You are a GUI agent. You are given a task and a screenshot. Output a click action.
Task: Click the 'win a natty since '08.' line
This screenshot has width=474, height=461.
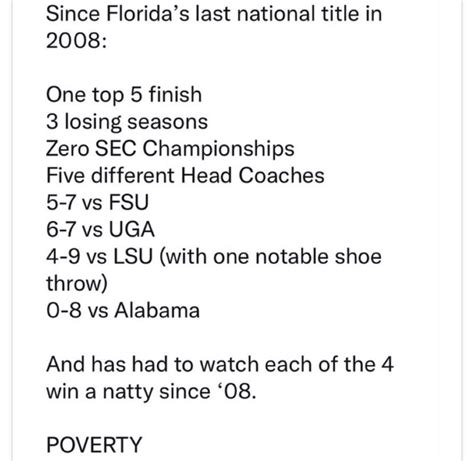[151, 391]
